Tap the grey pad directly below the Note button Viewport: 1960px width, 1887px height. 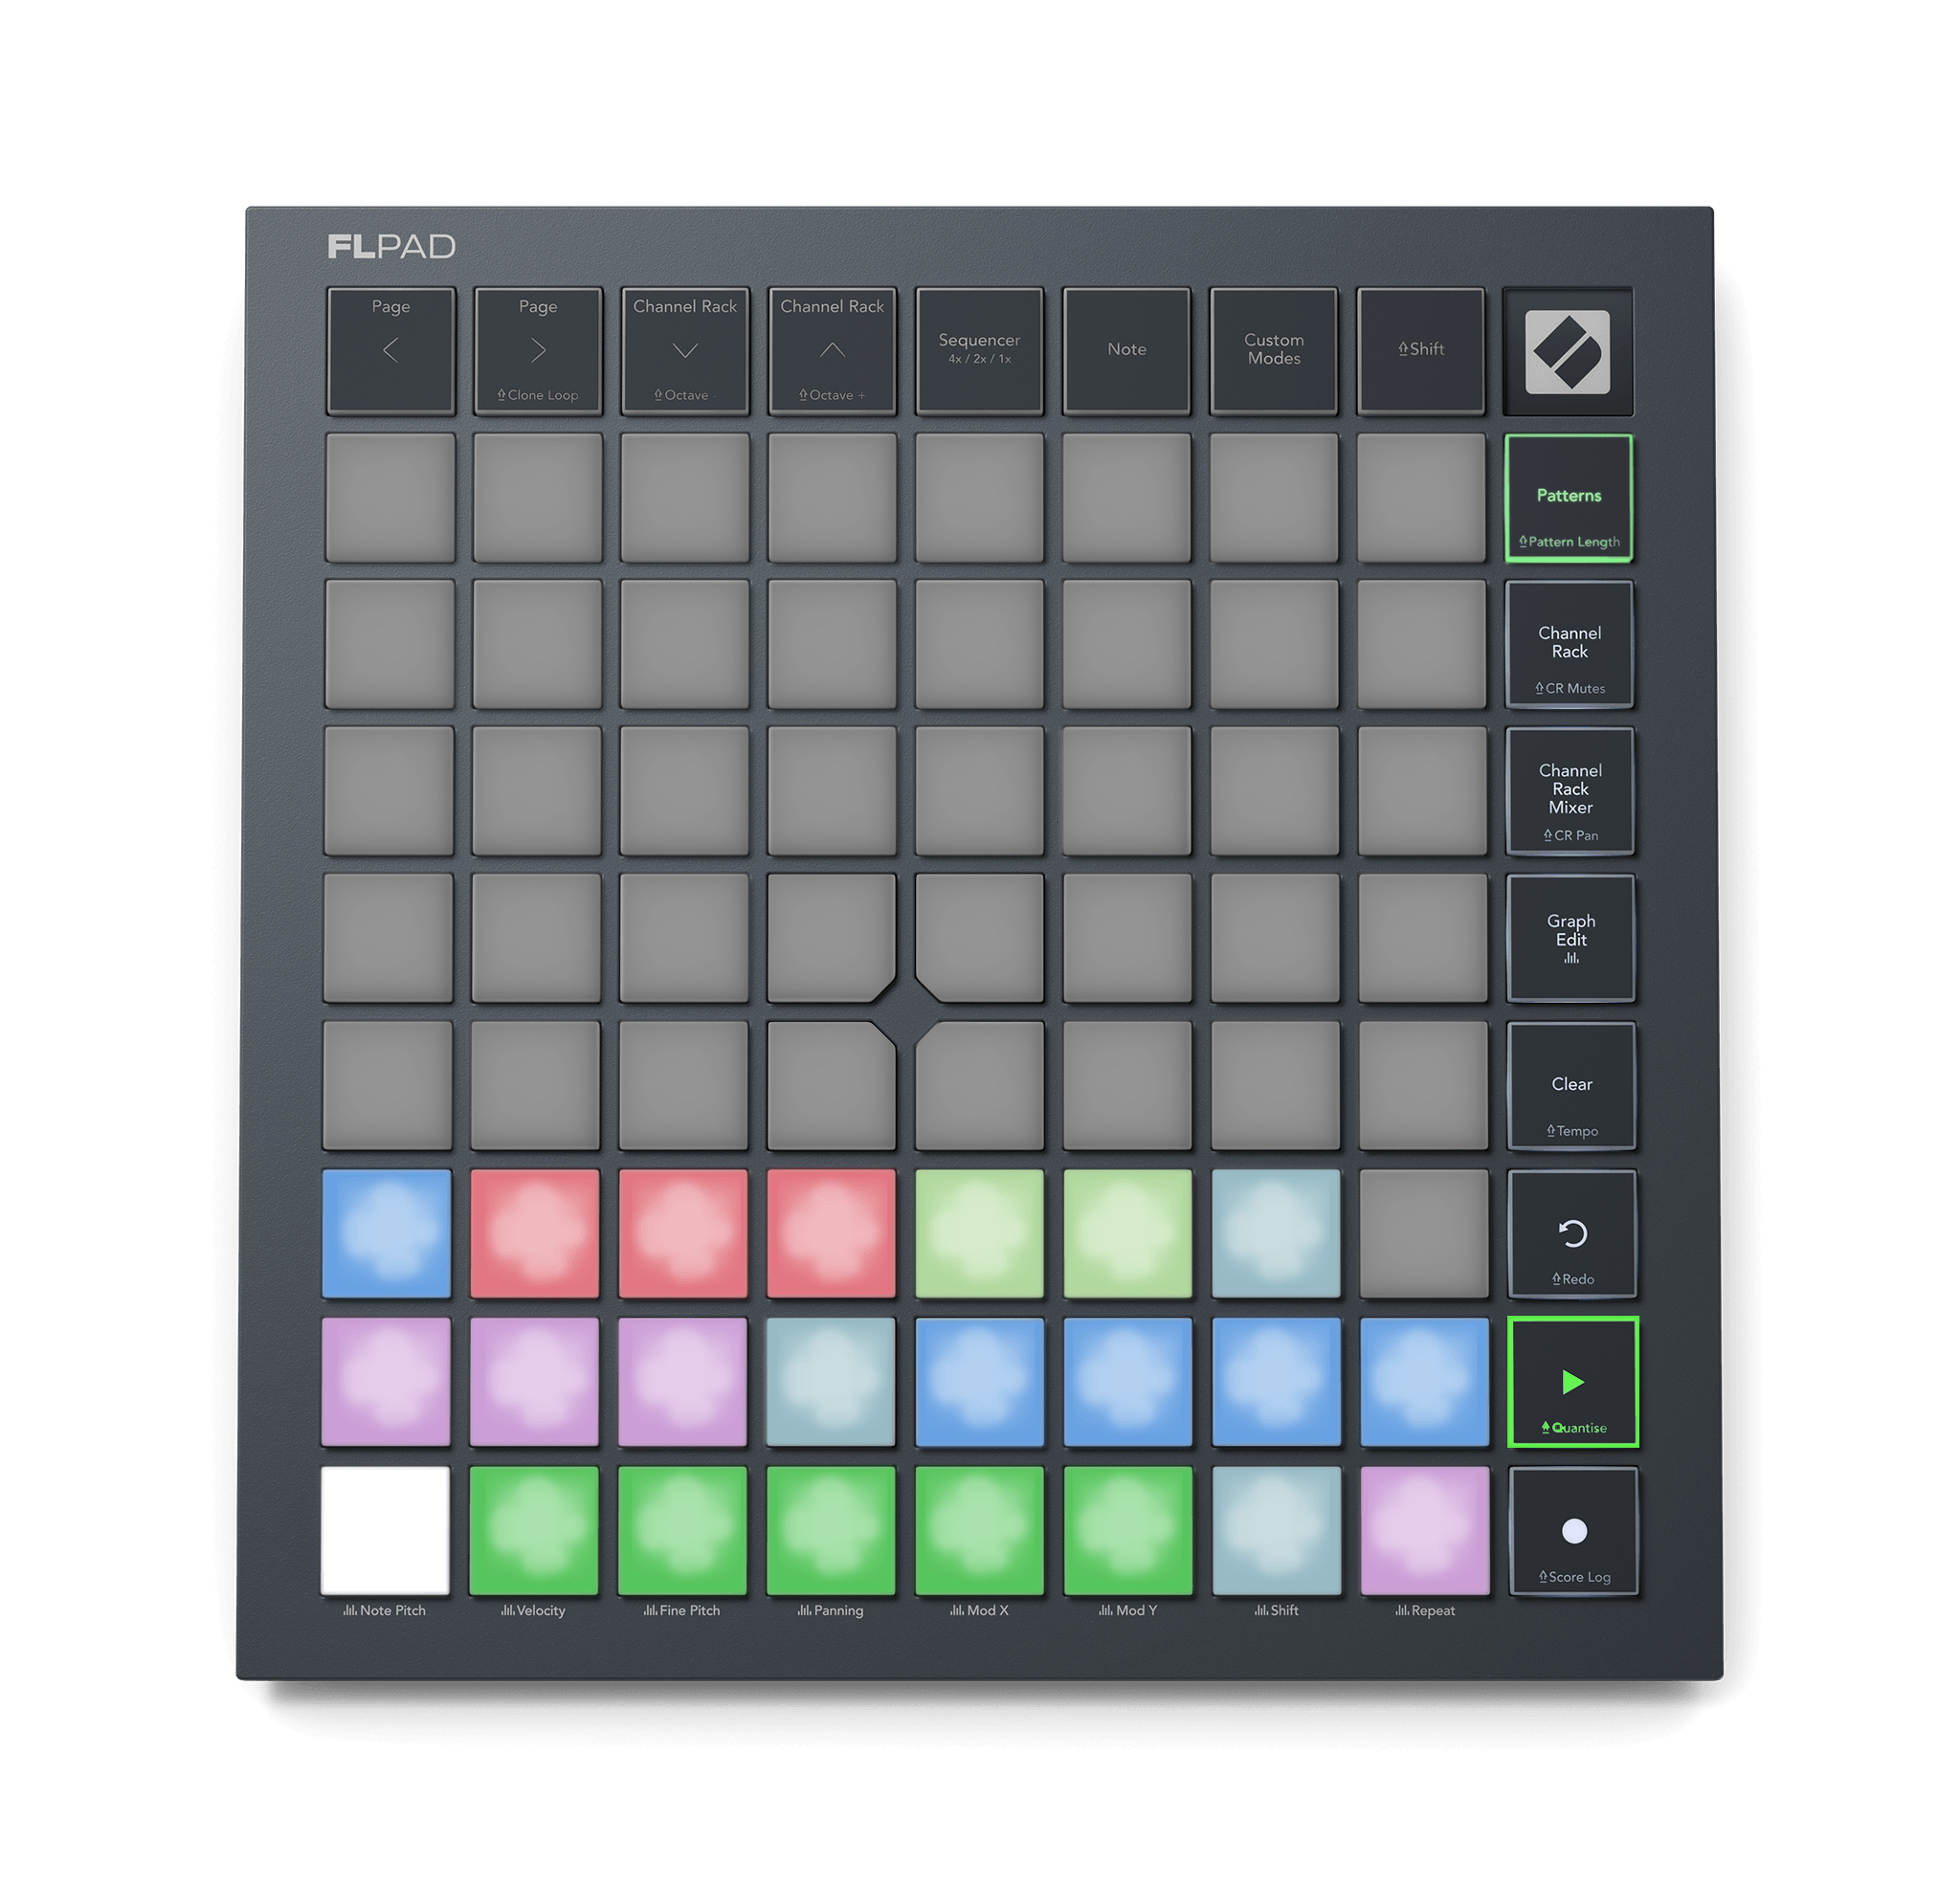click(1126, 497)
